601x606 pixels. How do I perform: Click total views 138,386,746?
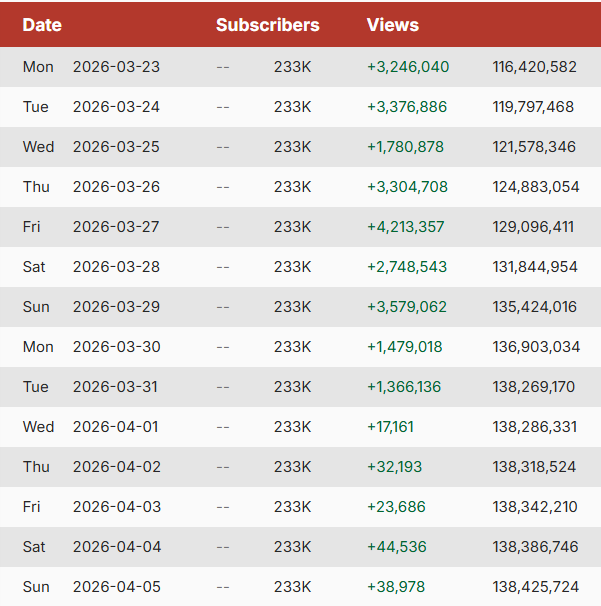click(x=535, y=547)
